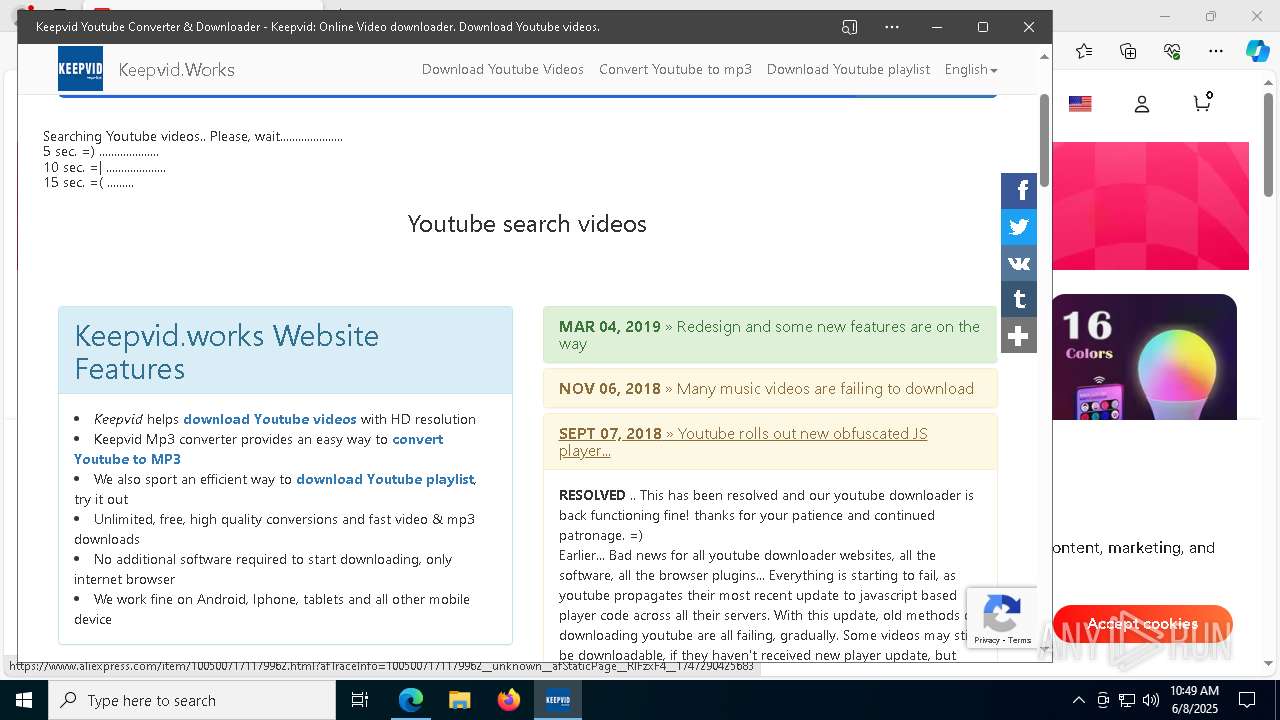The width and height of the screenshot is (1280, 720).
Task: Open volume control in system tray
Action: pyautogui.click(x=1151, y=700)
